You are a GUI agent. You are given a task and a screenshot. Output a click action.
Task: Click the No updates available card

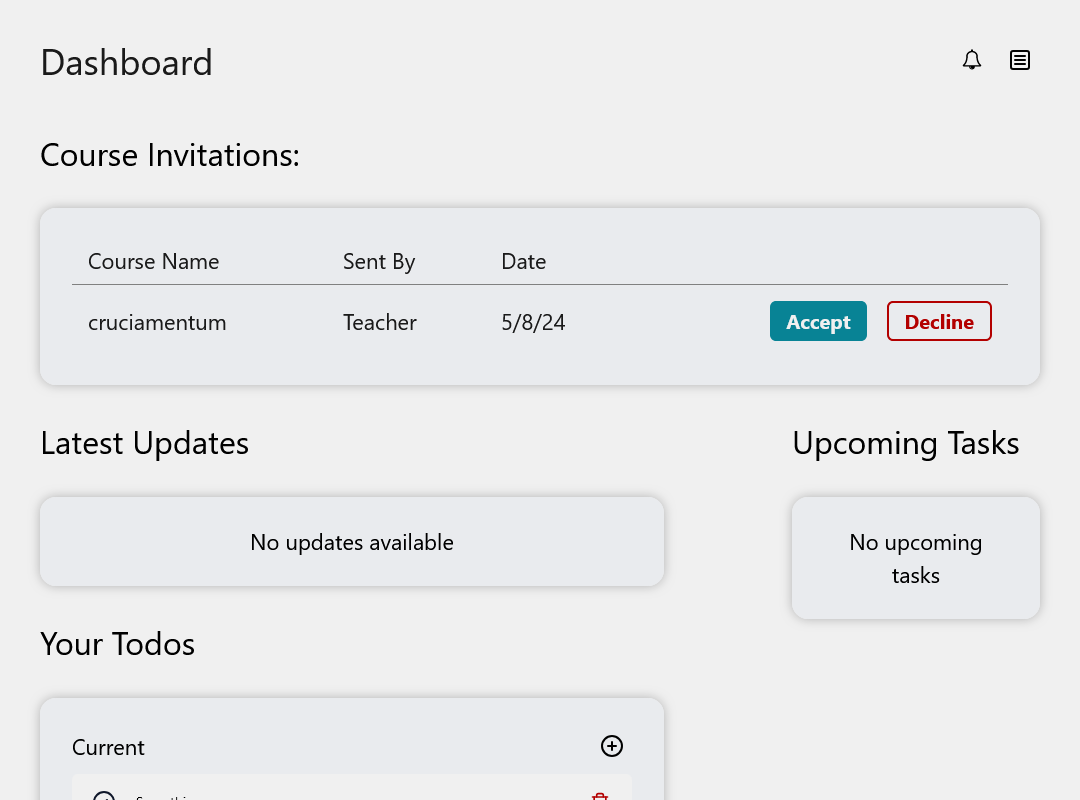(352, 542)
